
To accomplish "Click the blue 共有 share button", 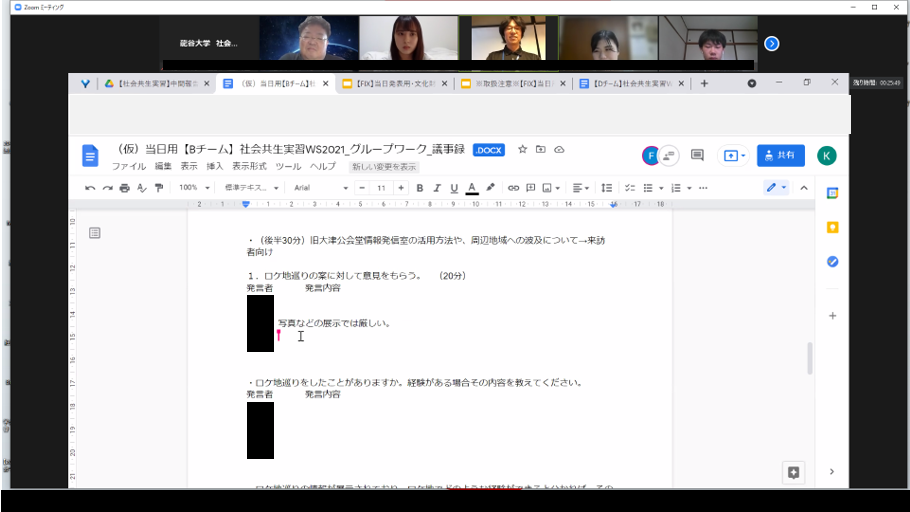I will (781, 156).
